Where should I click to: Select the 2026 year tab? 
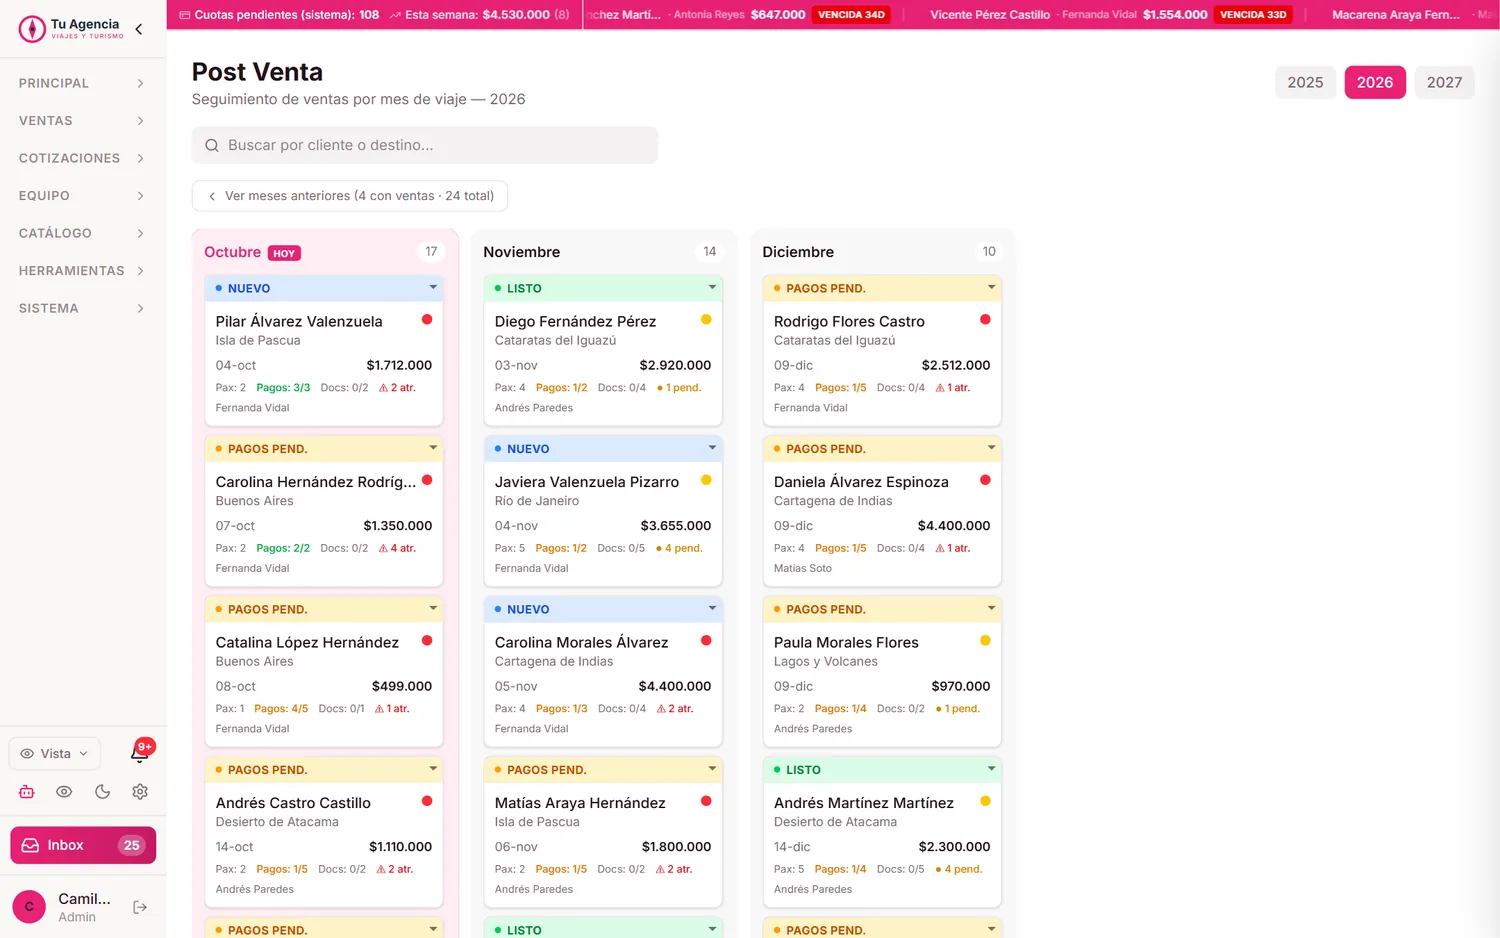1375,83
